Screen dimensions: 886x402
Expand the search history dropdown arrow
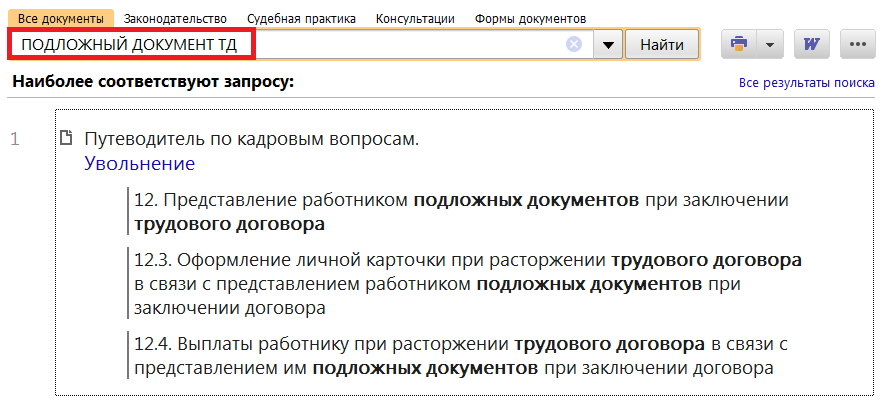click(608, 45)
